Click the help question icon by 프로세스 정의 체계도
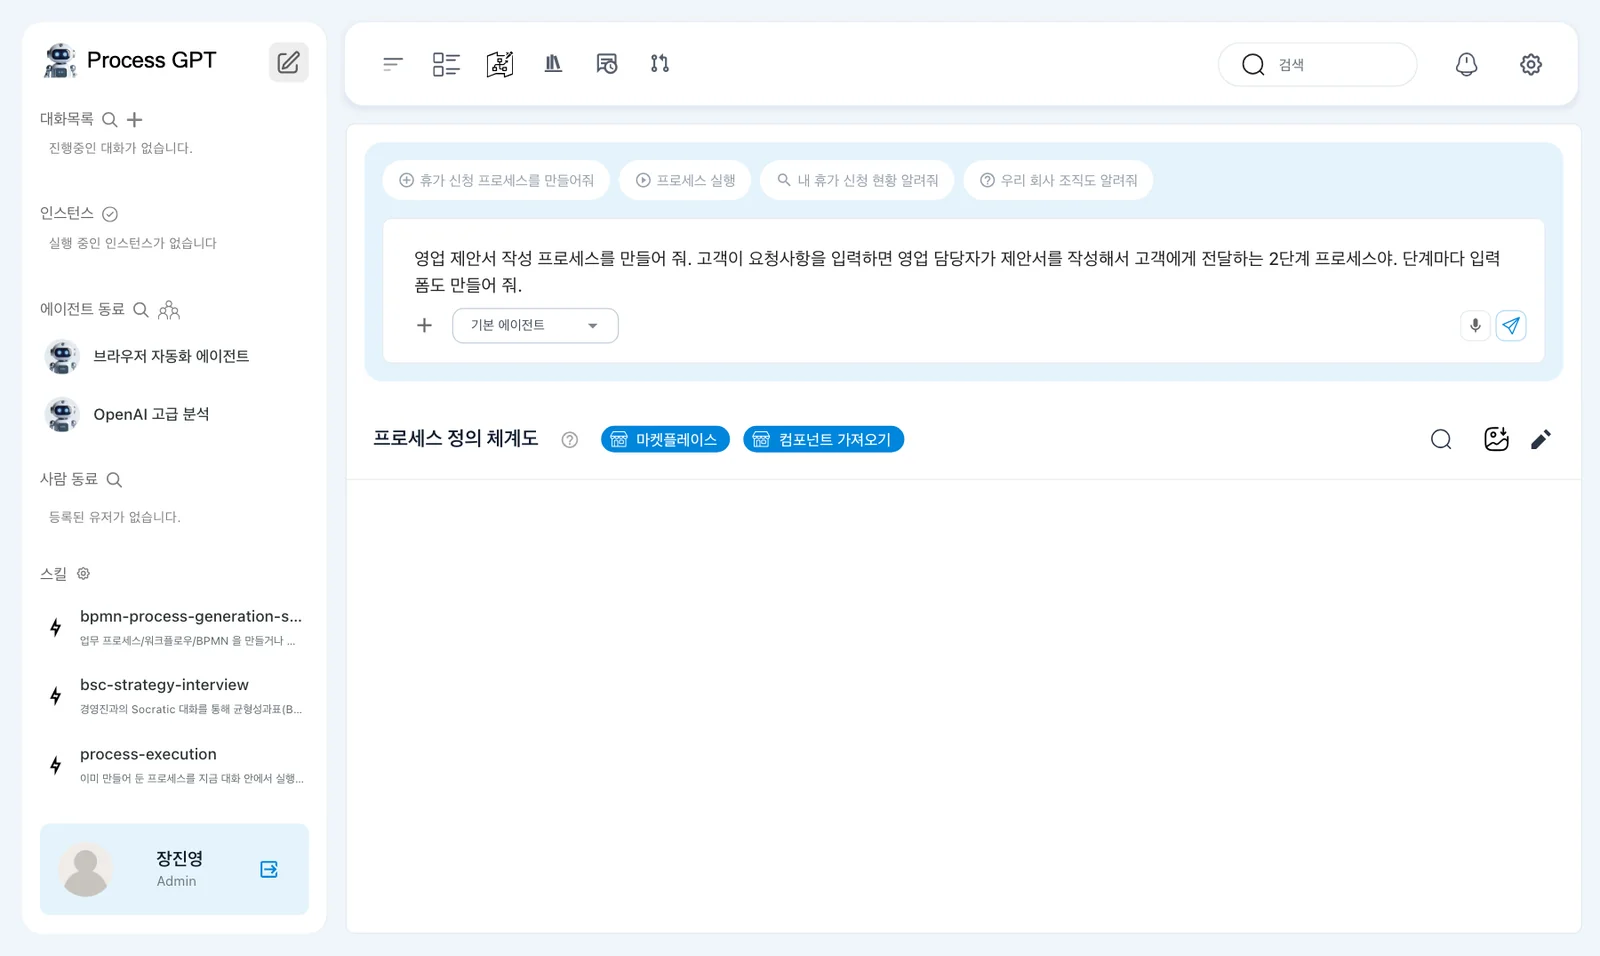1600x956 pixels. 570,440
